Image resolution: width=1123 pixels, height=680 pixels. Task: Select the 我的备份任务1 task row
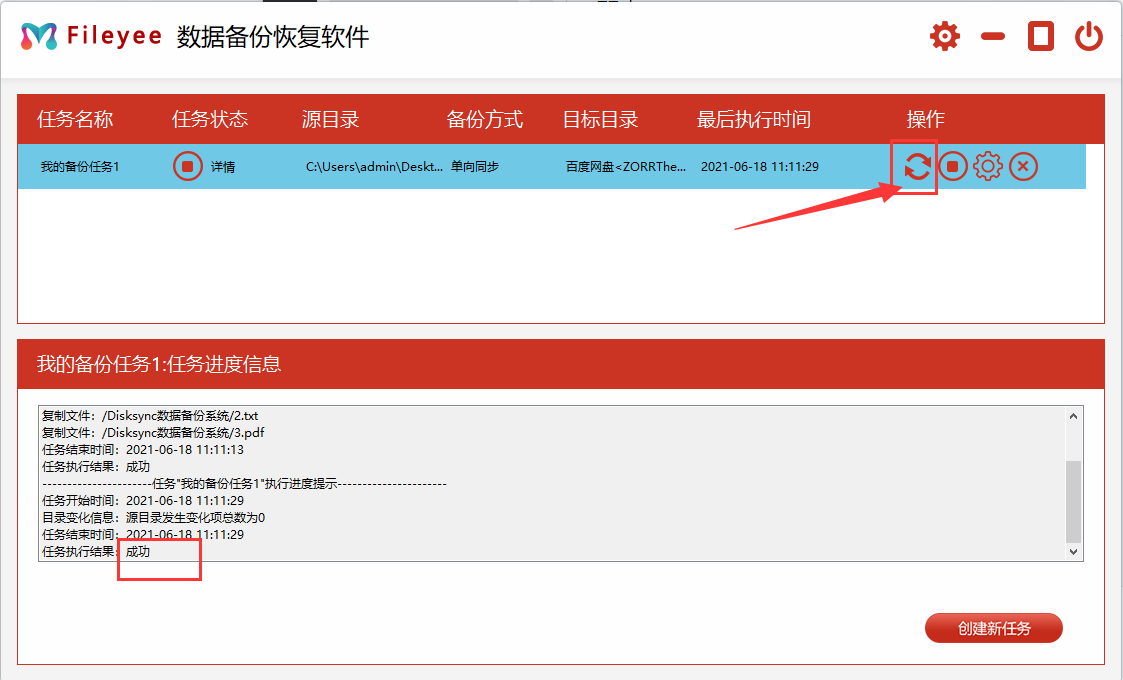coord(80,167)
